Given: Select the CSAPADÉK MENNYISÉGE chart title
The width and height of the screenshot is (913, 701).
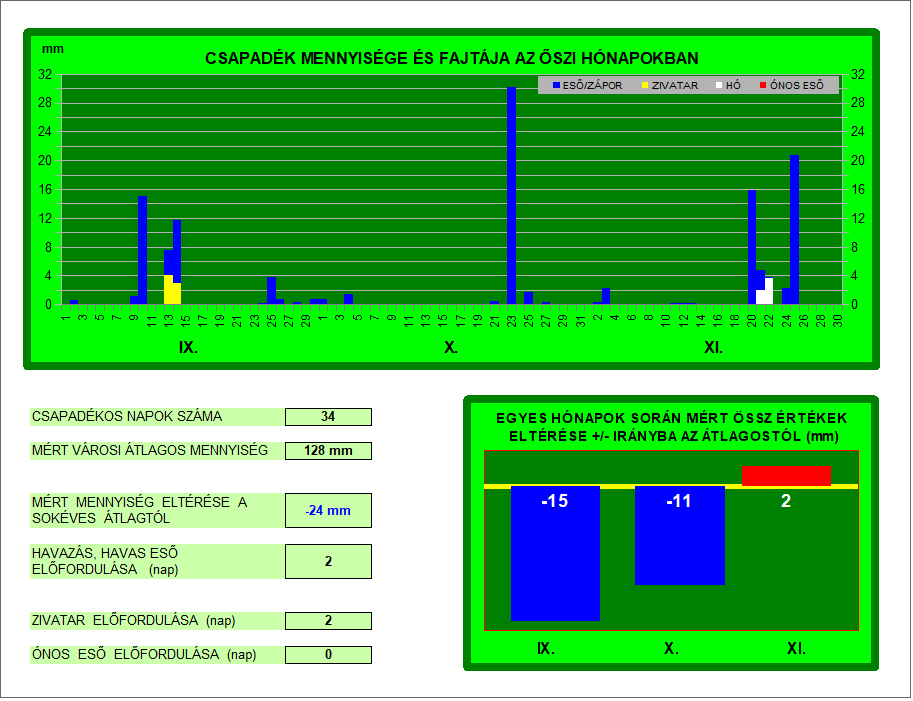Looking at the screenshot, I should pos(451,59).
